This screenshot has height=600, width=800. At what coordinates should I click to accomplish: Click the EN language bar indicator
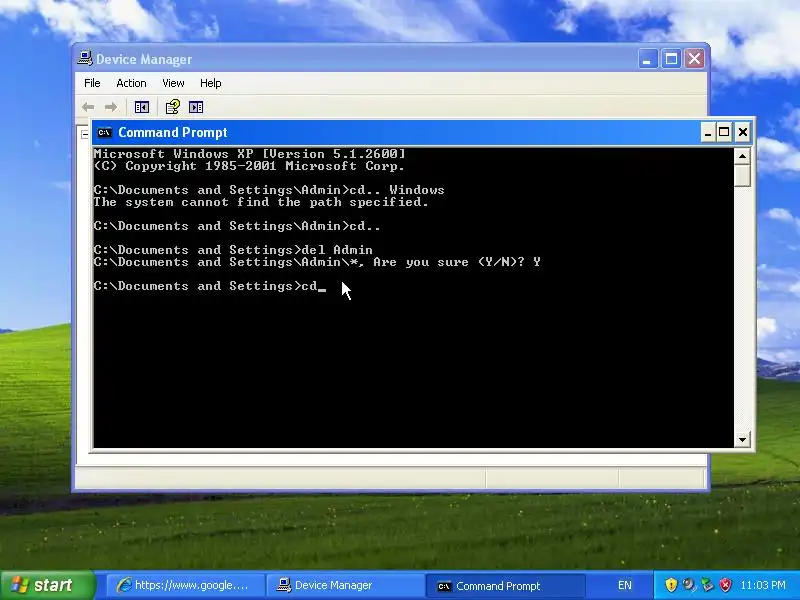pos(624,585)
